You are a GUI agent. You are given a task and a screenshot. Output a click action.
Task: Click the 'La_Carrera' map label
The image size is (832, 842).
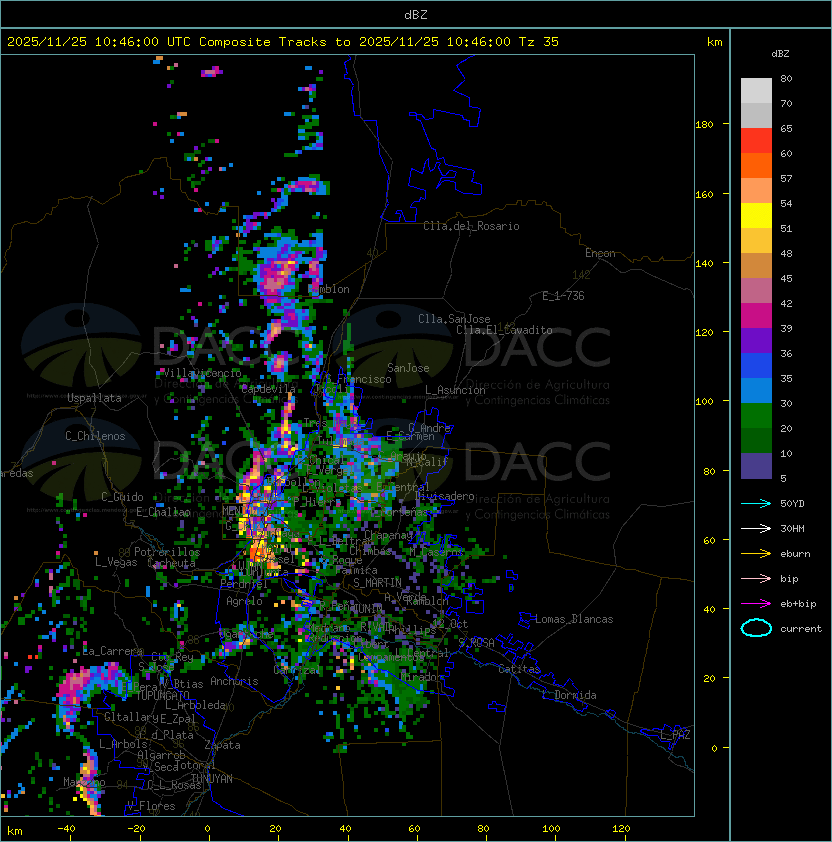[x=113, y=651]
